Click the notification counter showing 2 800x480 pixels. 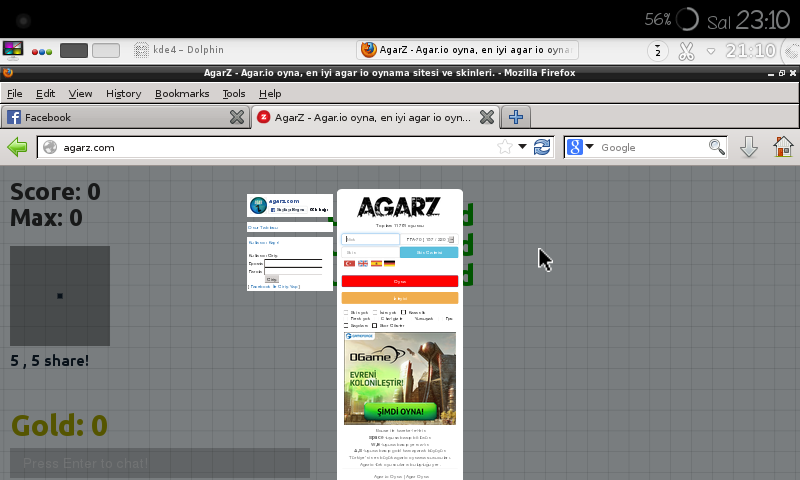pyautogui.click(x=658, y=51)
